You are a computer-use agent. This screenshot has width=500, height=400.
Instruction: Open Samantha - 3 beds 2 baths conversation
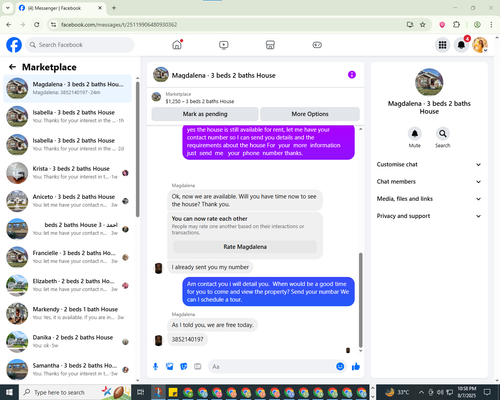click(x=68, y=369)
